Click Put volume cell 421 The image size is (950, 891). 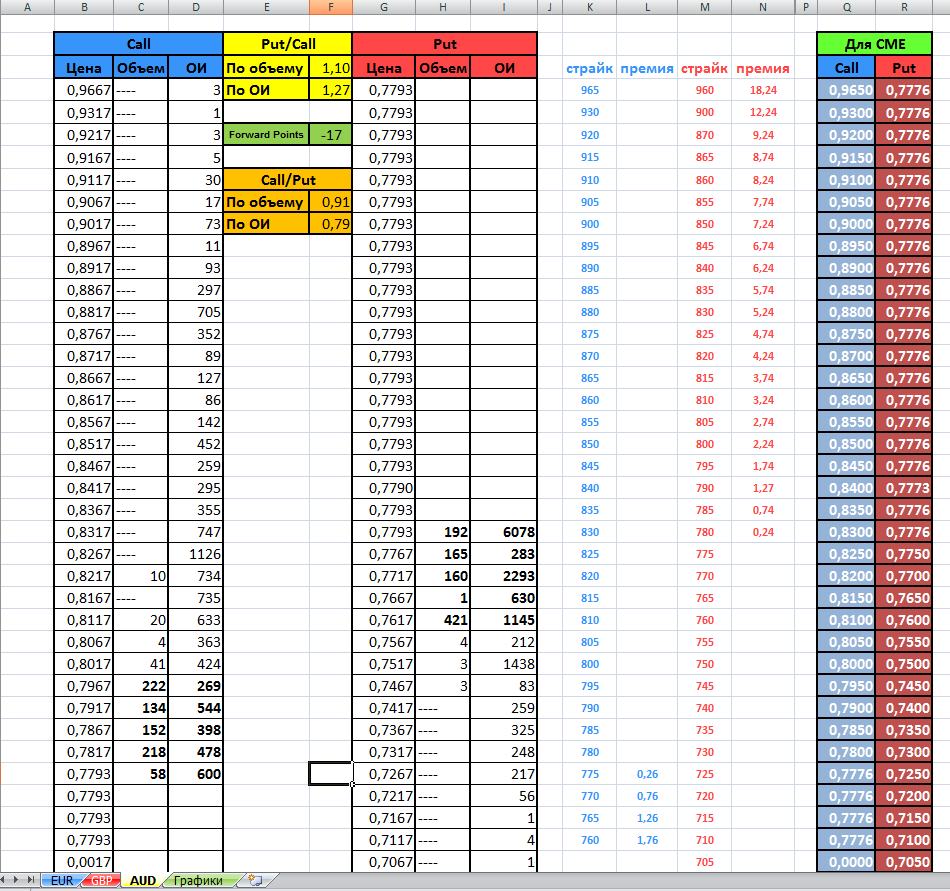click(442, 620)
